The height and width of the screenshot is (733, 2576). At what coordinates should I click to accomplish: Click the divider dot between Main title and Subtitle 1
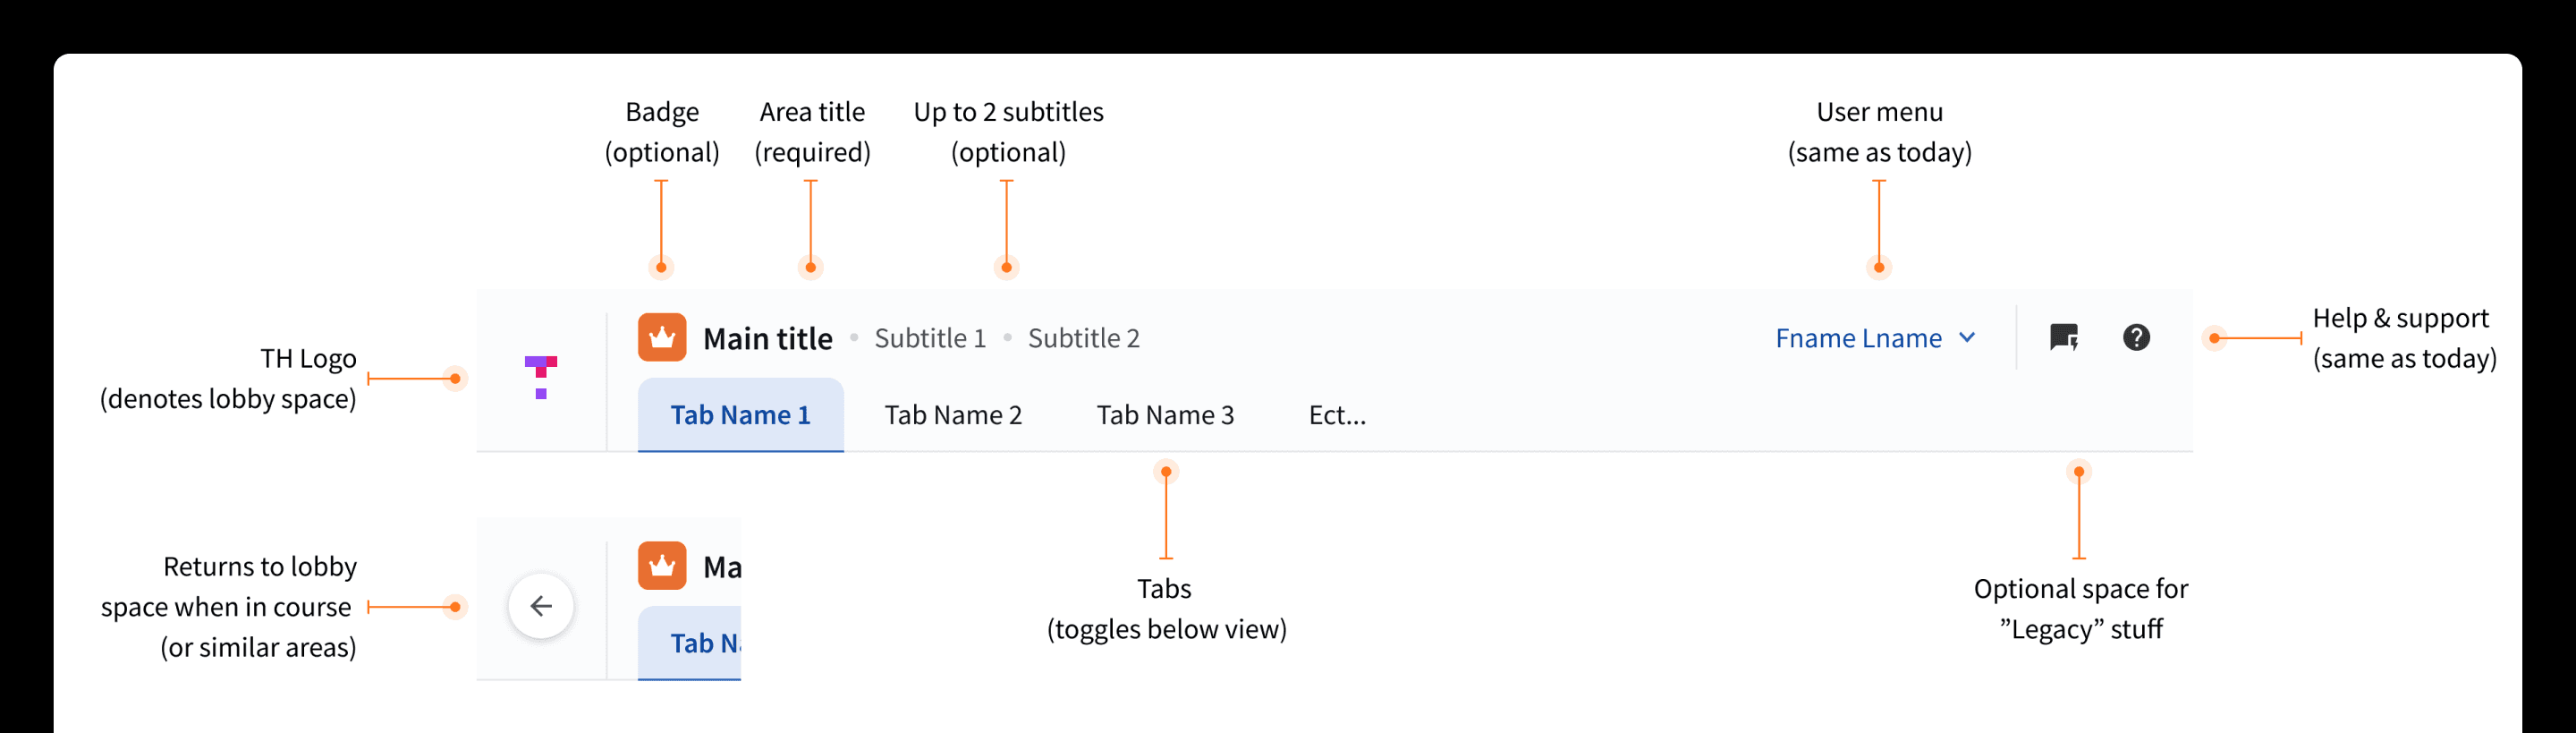click(856, 338)
